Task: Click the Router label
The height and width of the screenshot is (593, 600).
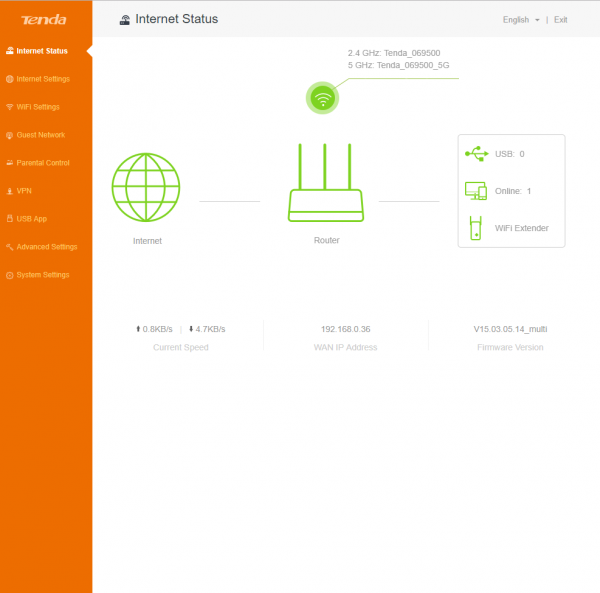Action: [x=327, y=240]
